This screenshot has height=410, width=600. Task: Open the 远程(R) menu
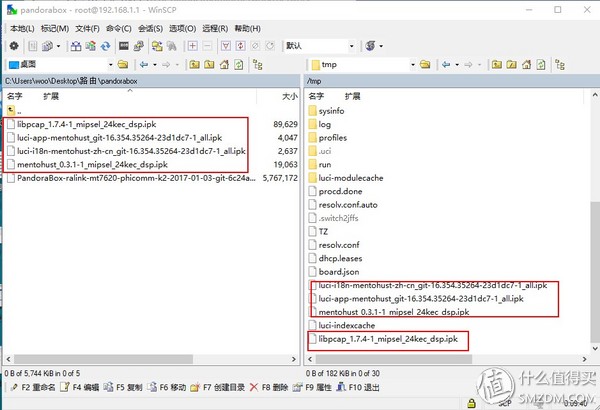click(215, 29)
